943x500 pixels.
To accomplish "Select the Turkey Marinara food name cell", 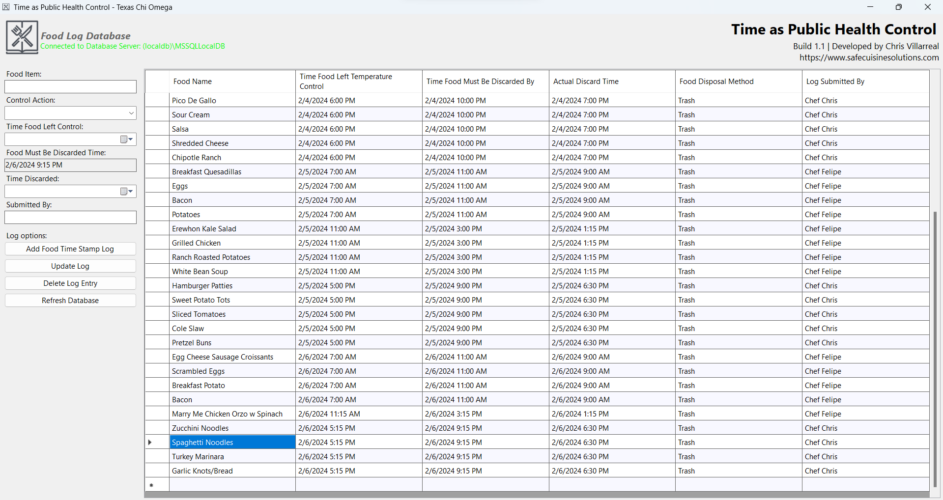I will (x=232, y=457).
